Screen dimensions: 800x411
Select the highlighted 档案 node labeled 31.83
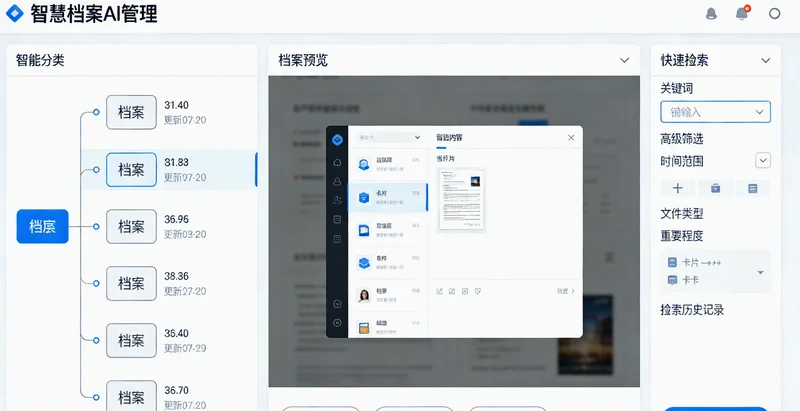[x=131, y=169]
